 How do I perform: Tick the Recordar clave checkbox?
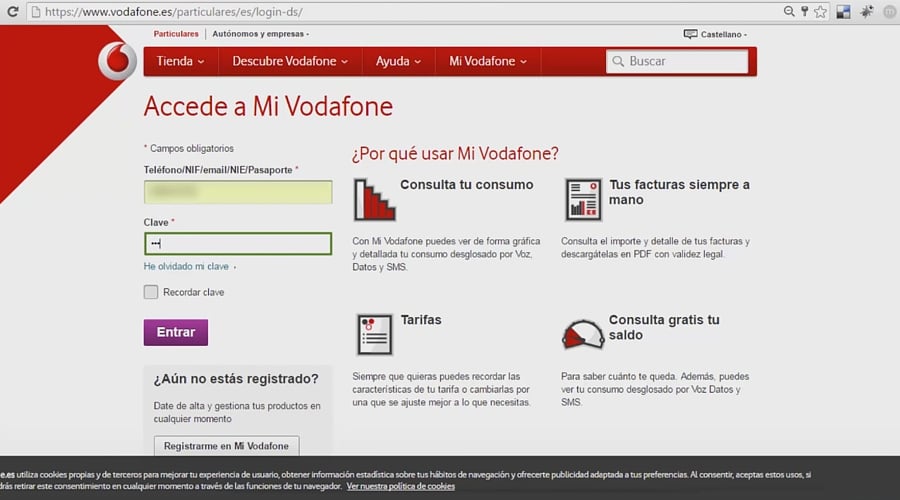(x=151, y=292)
